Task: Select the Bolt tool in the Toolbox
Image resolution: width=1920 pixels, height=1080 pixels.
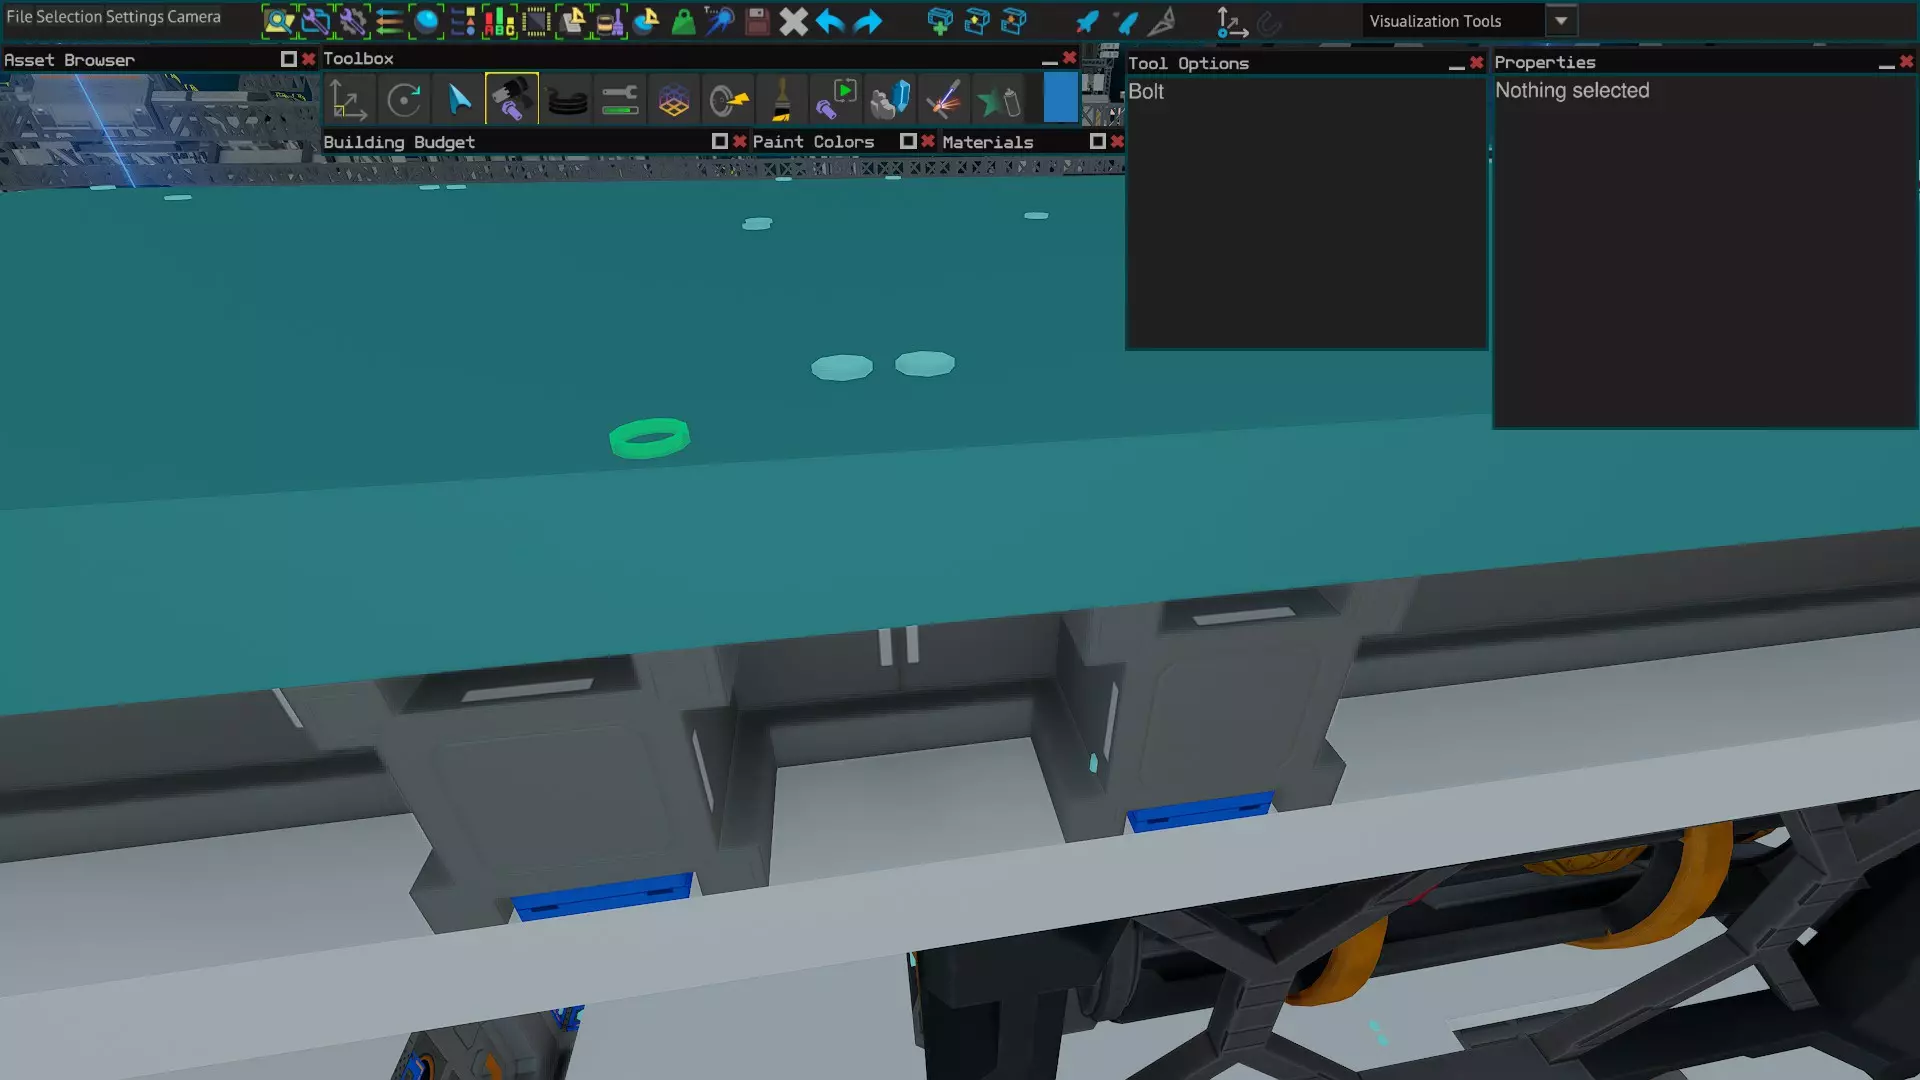Action: tap(511, 100)
